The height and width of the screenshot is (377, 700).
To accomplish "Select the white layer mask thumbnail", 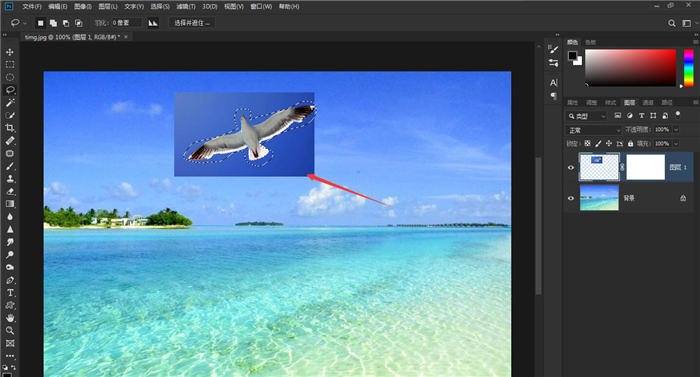I will point(646,168).
